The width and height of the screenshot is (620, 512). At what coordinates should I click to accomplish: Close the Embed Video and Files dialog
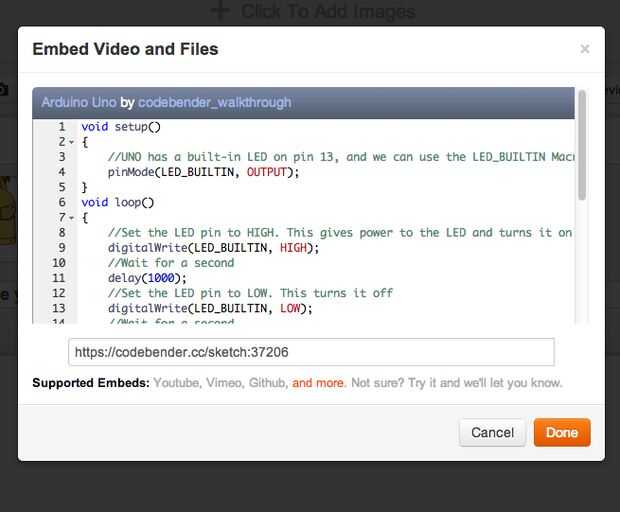[584, 49]
